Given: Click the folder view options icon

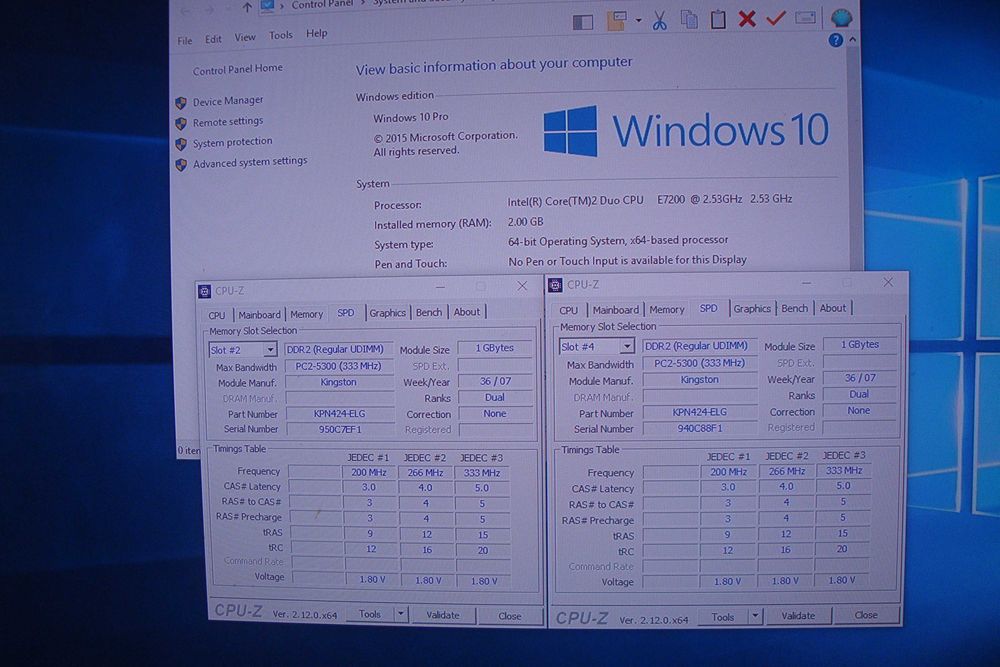Looking at the screenshot, I should pyautogui.click(x=616, y=22).
